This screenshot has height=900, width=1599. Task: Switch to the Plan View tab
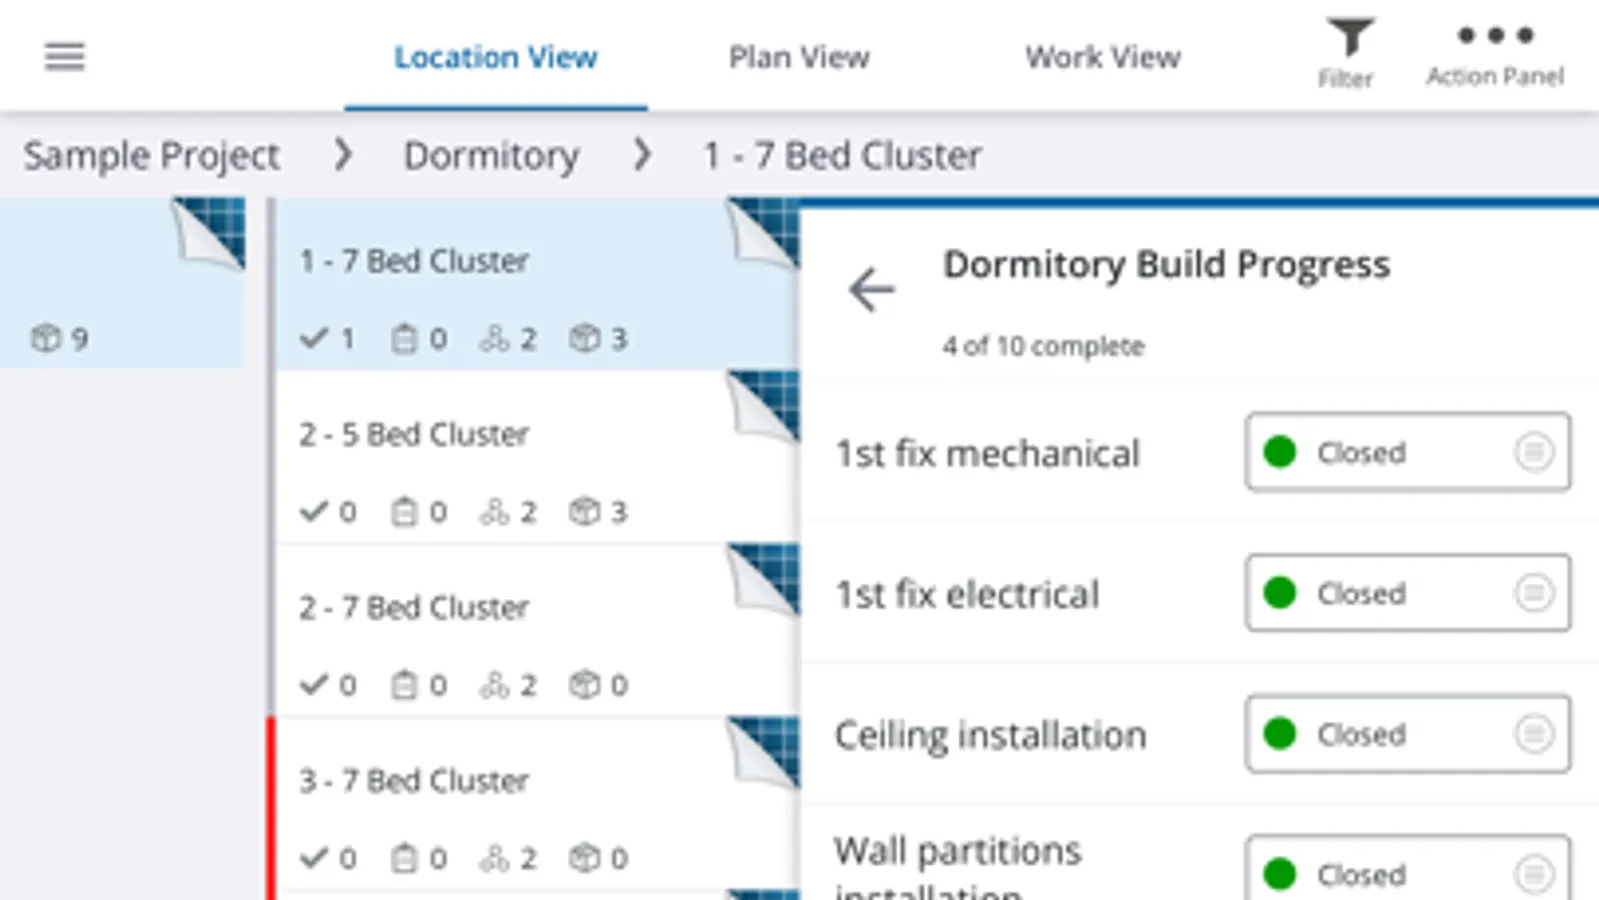pos(799,57)
